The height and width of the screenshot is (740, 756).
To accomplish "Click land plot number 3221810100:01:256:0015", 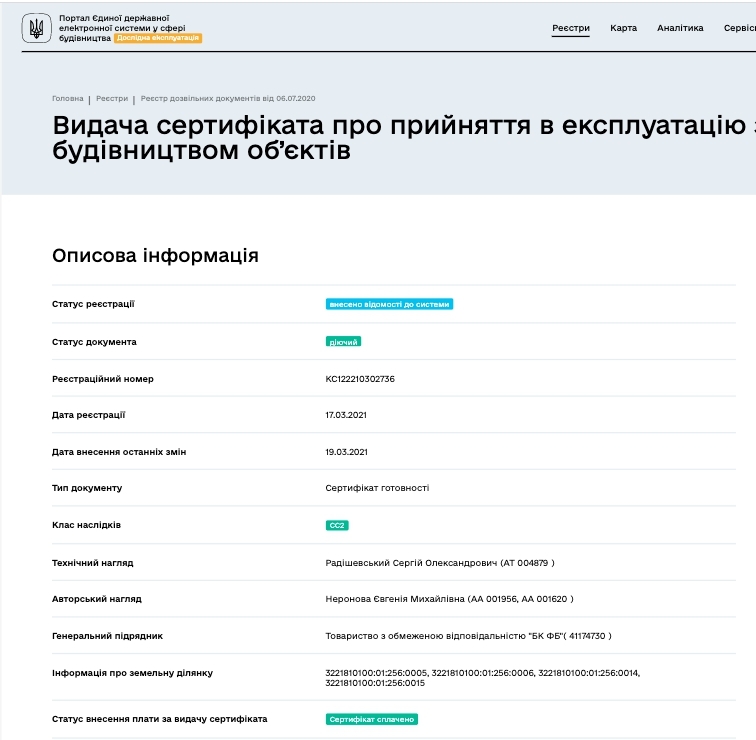I will pyautogui.click(x=375, y=683).
